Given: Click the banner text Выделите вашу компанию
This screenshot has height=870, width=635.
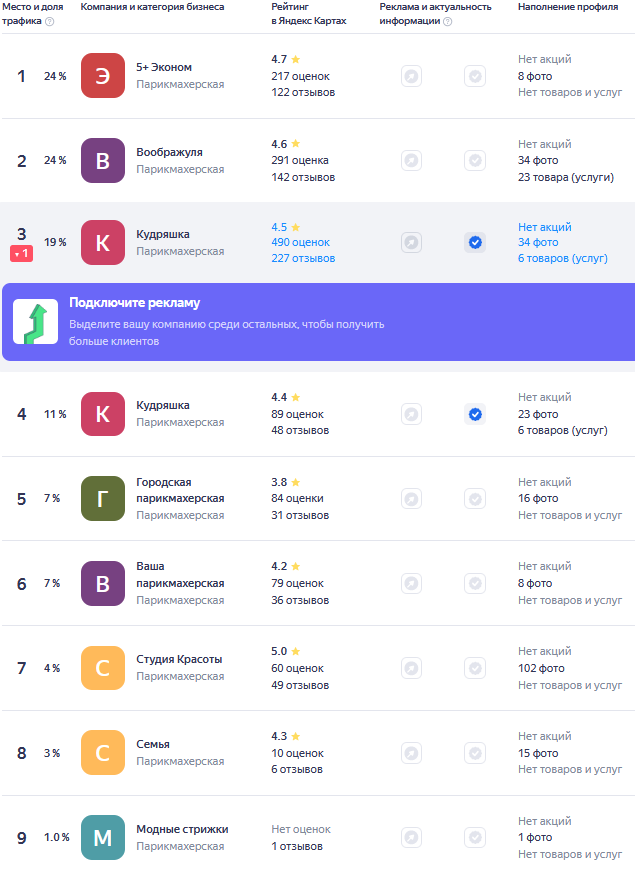Looking at the screenshot, I should (226, 332).
